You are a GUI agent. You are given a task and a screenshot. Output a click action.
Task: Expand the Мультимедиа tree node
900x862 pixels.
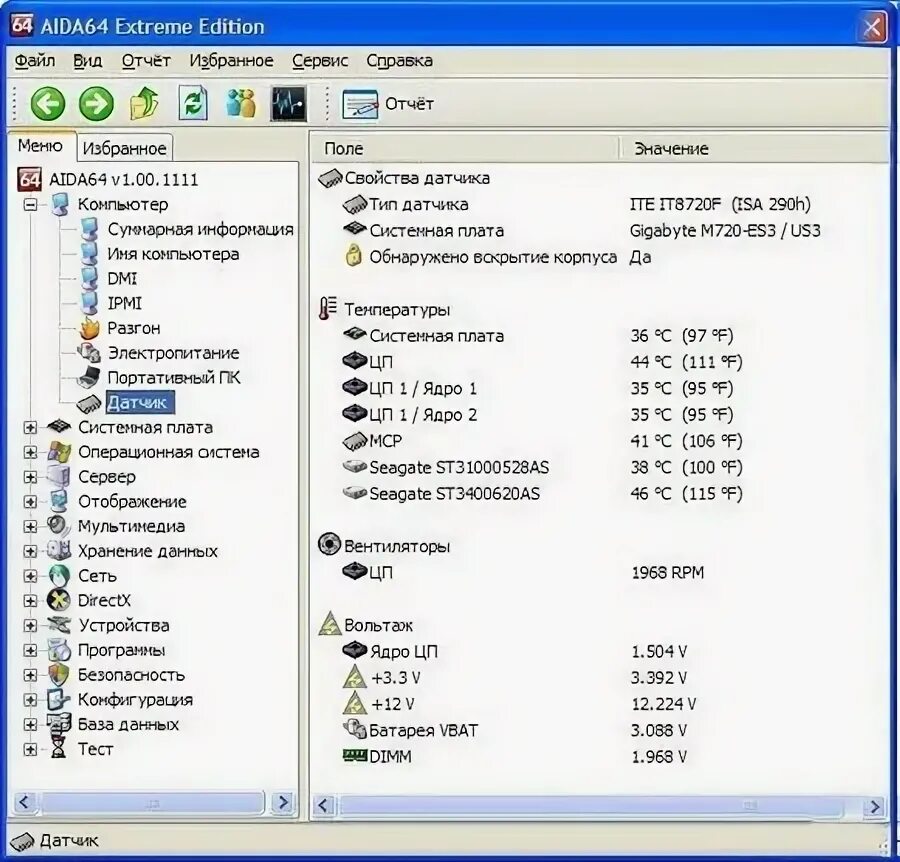point(30,526)
